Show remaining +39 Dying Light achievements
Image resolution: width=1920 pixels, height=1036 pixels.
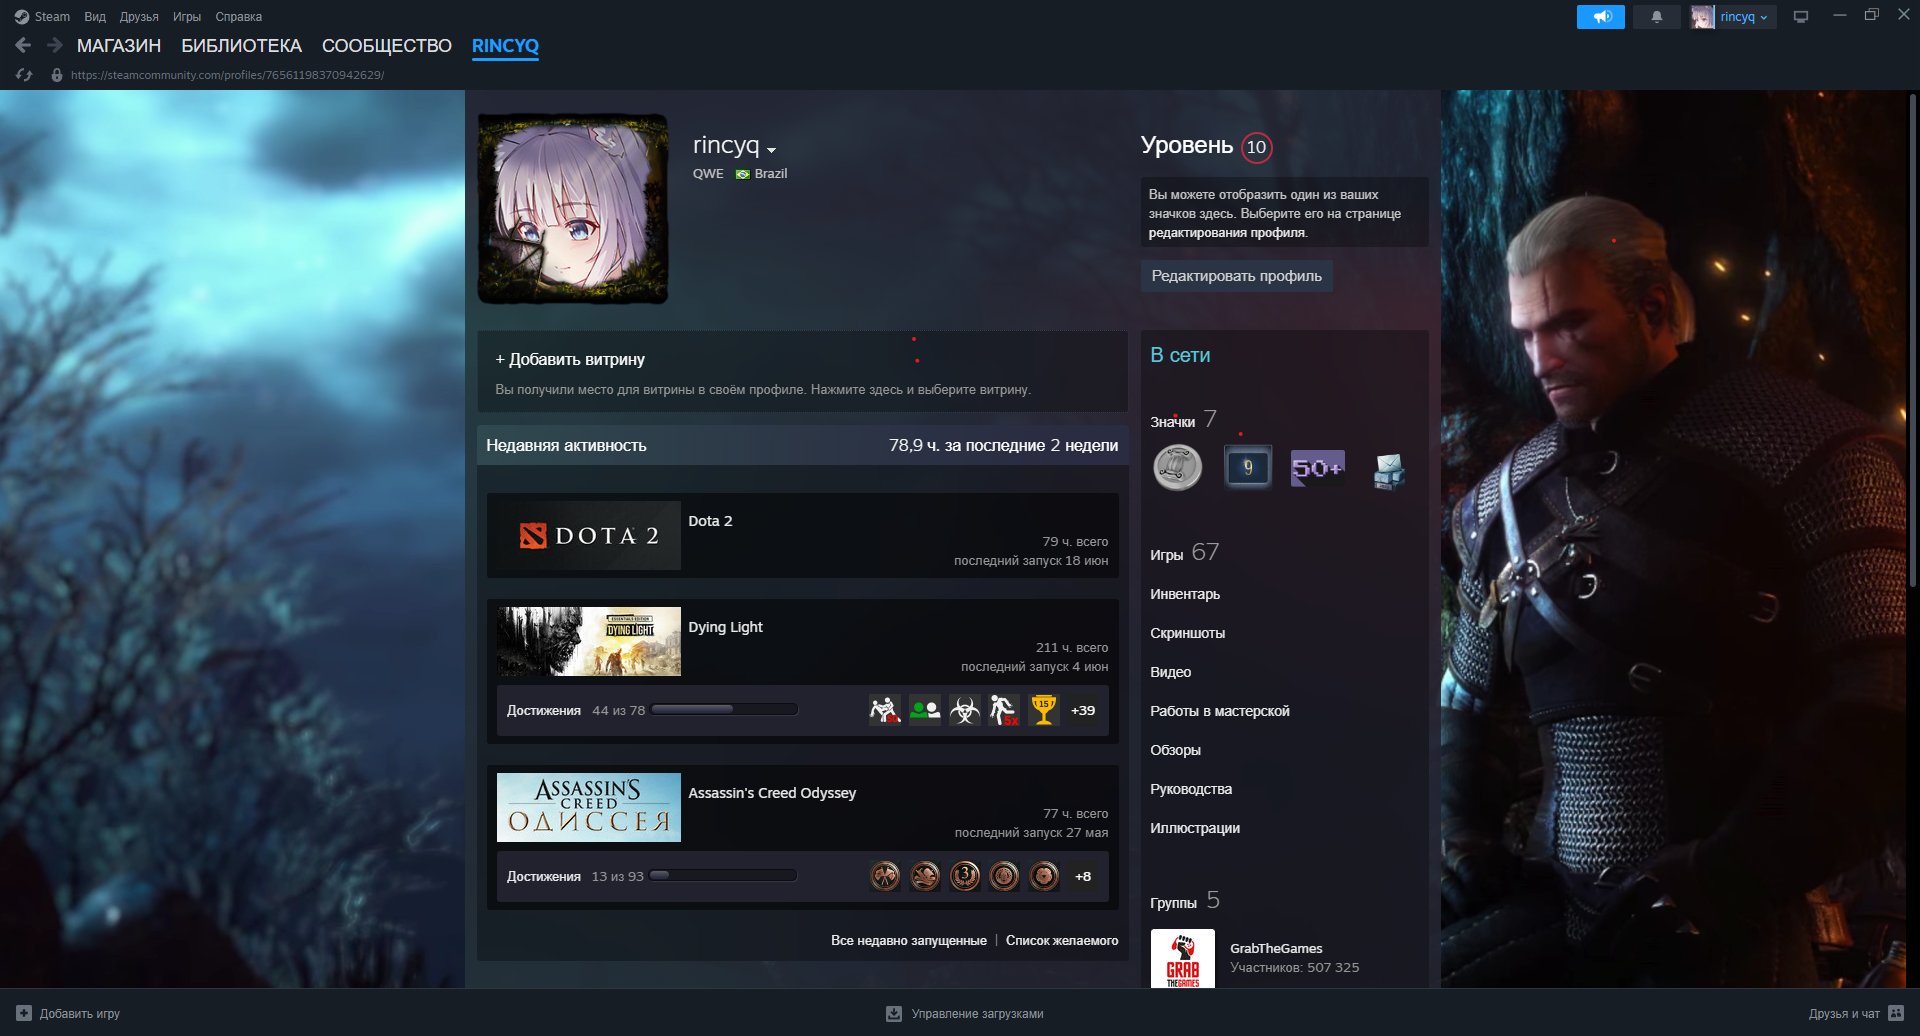[1083, 710]
